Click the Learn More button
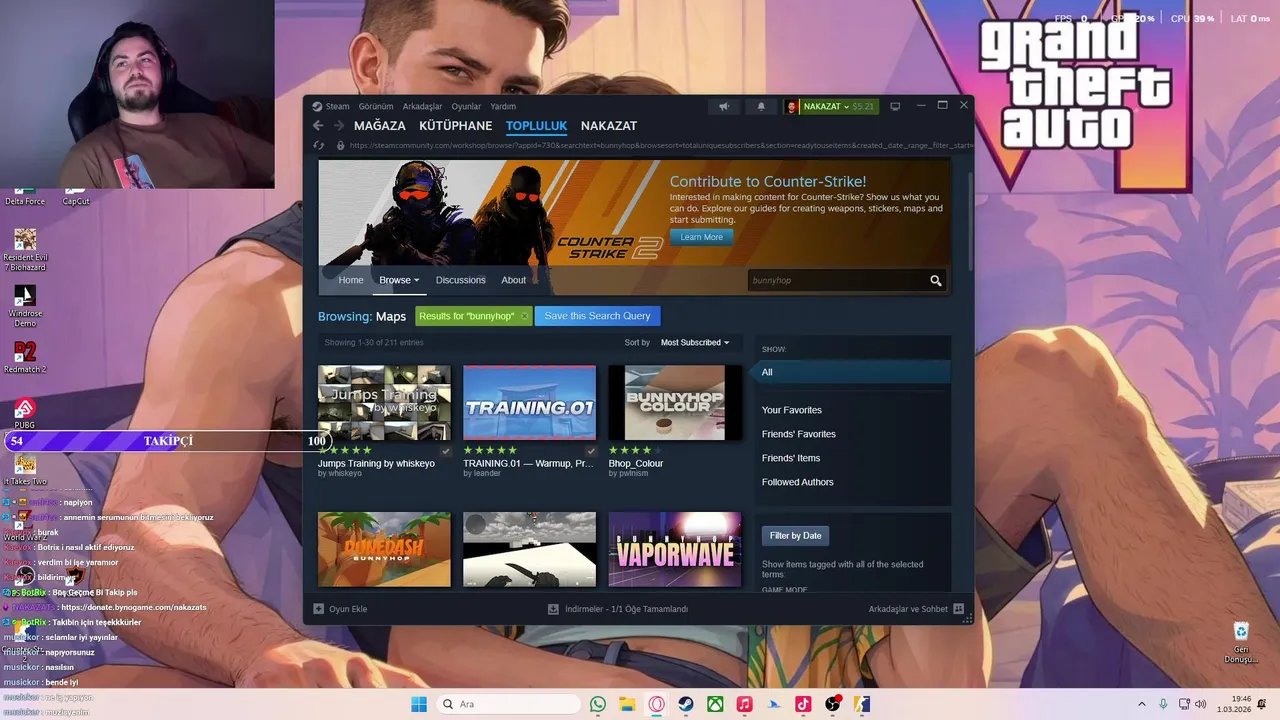The height and width of the screenshot is (720, 1280). point(701,237)
